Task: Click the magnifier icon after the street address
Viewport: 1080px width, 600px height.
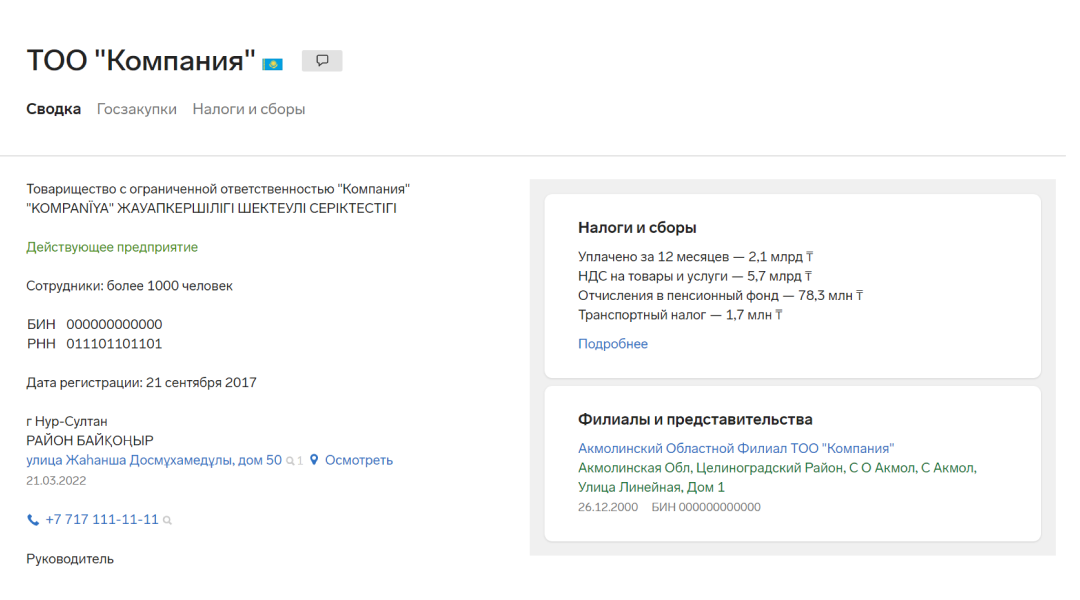Action: (290, 462)
